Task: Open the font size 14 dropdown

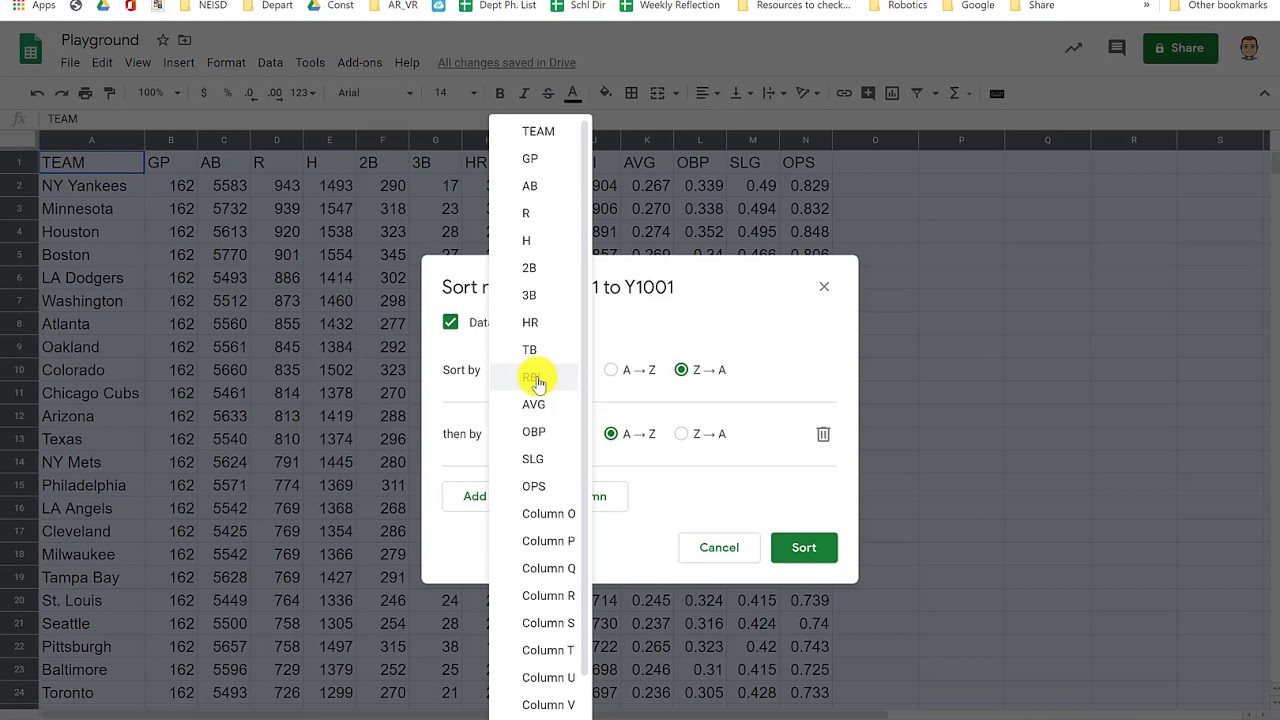Action: [454, 93]
